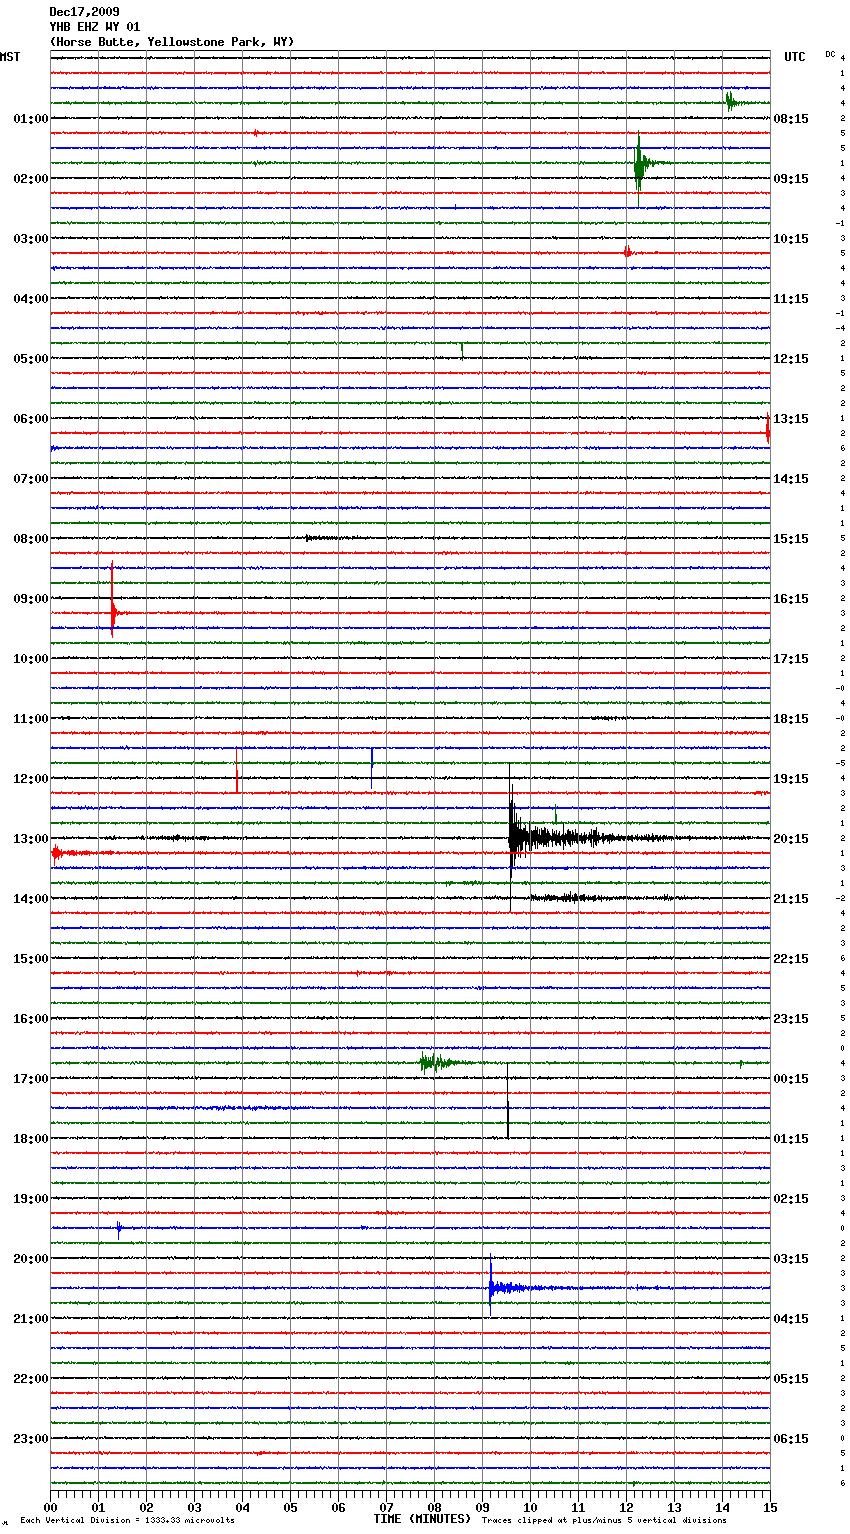This screenshot has height=1534, width=850.
Task: Select the 01:00 MST row label
Action: point(30,119)
